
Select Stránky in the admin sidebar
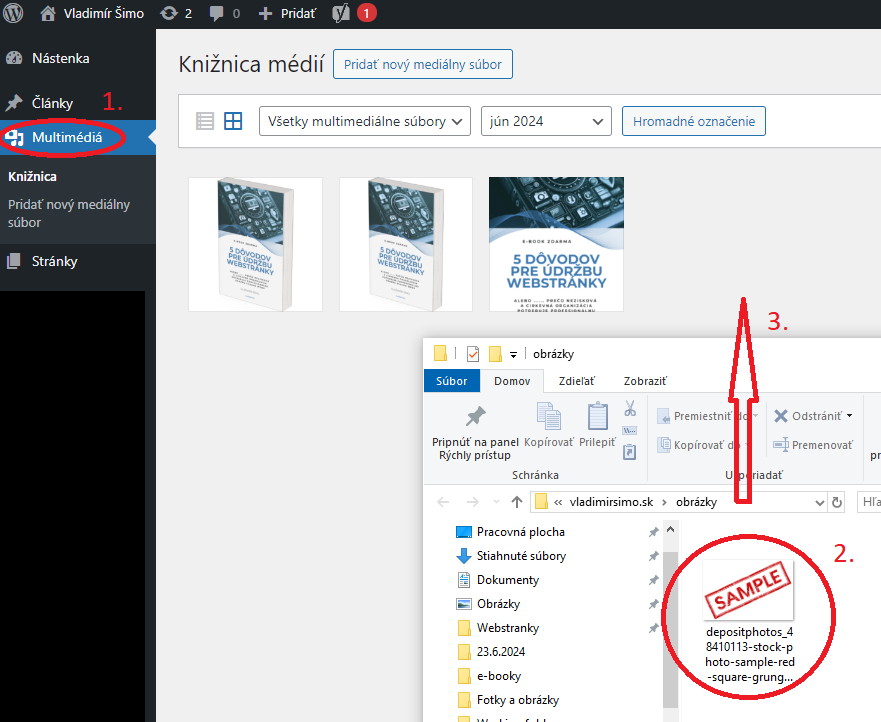point(53,262)
